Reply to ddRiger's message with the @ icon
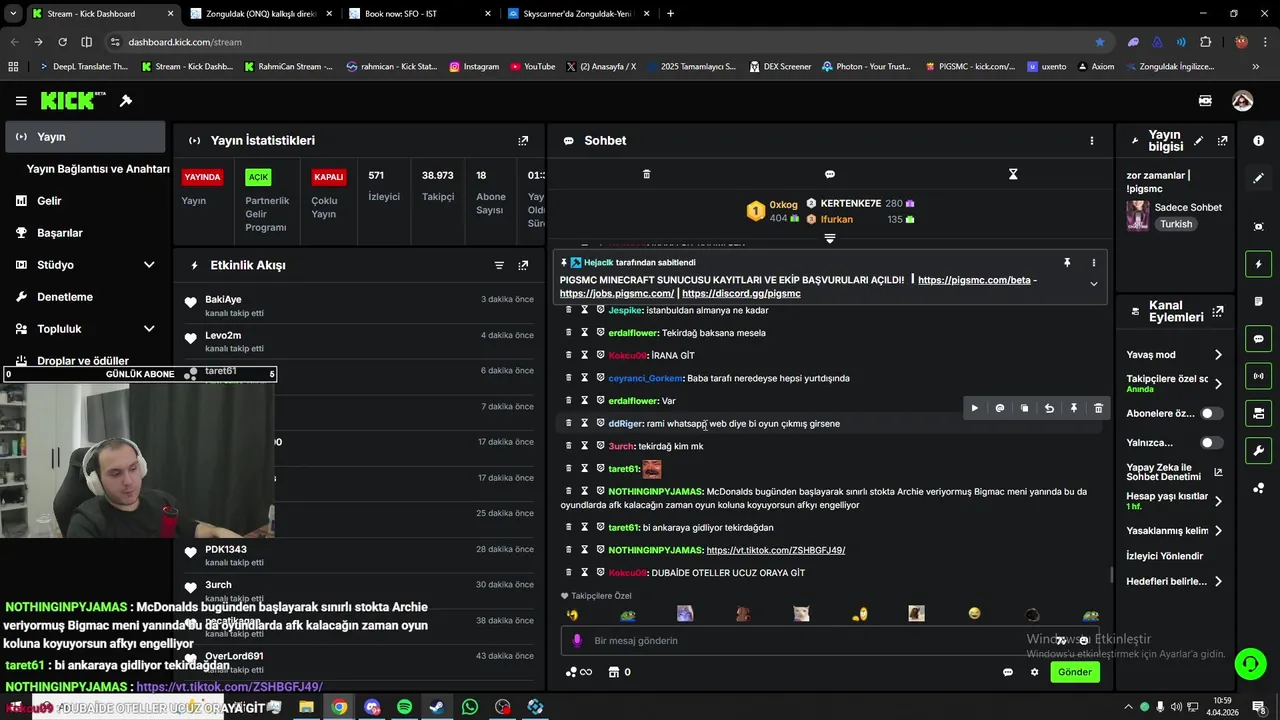Image resolution: width=1280 pixels, height=720 pixels. [1000, 408]
